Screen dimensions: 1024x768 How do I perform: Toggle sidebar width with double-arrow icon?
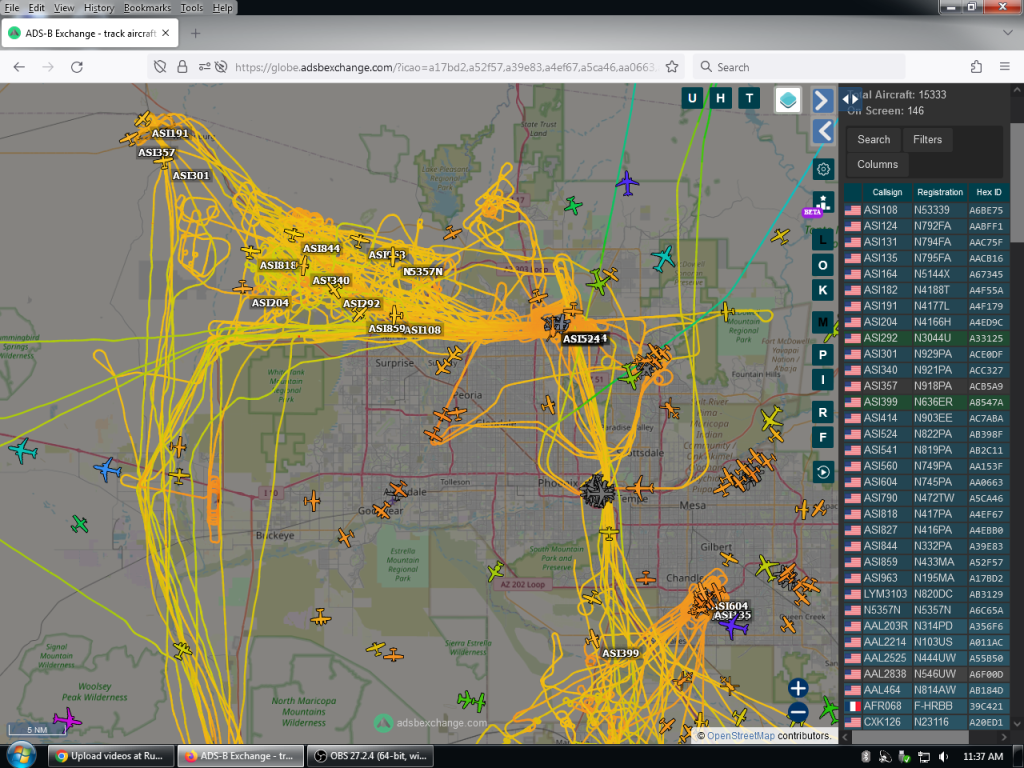850,99
